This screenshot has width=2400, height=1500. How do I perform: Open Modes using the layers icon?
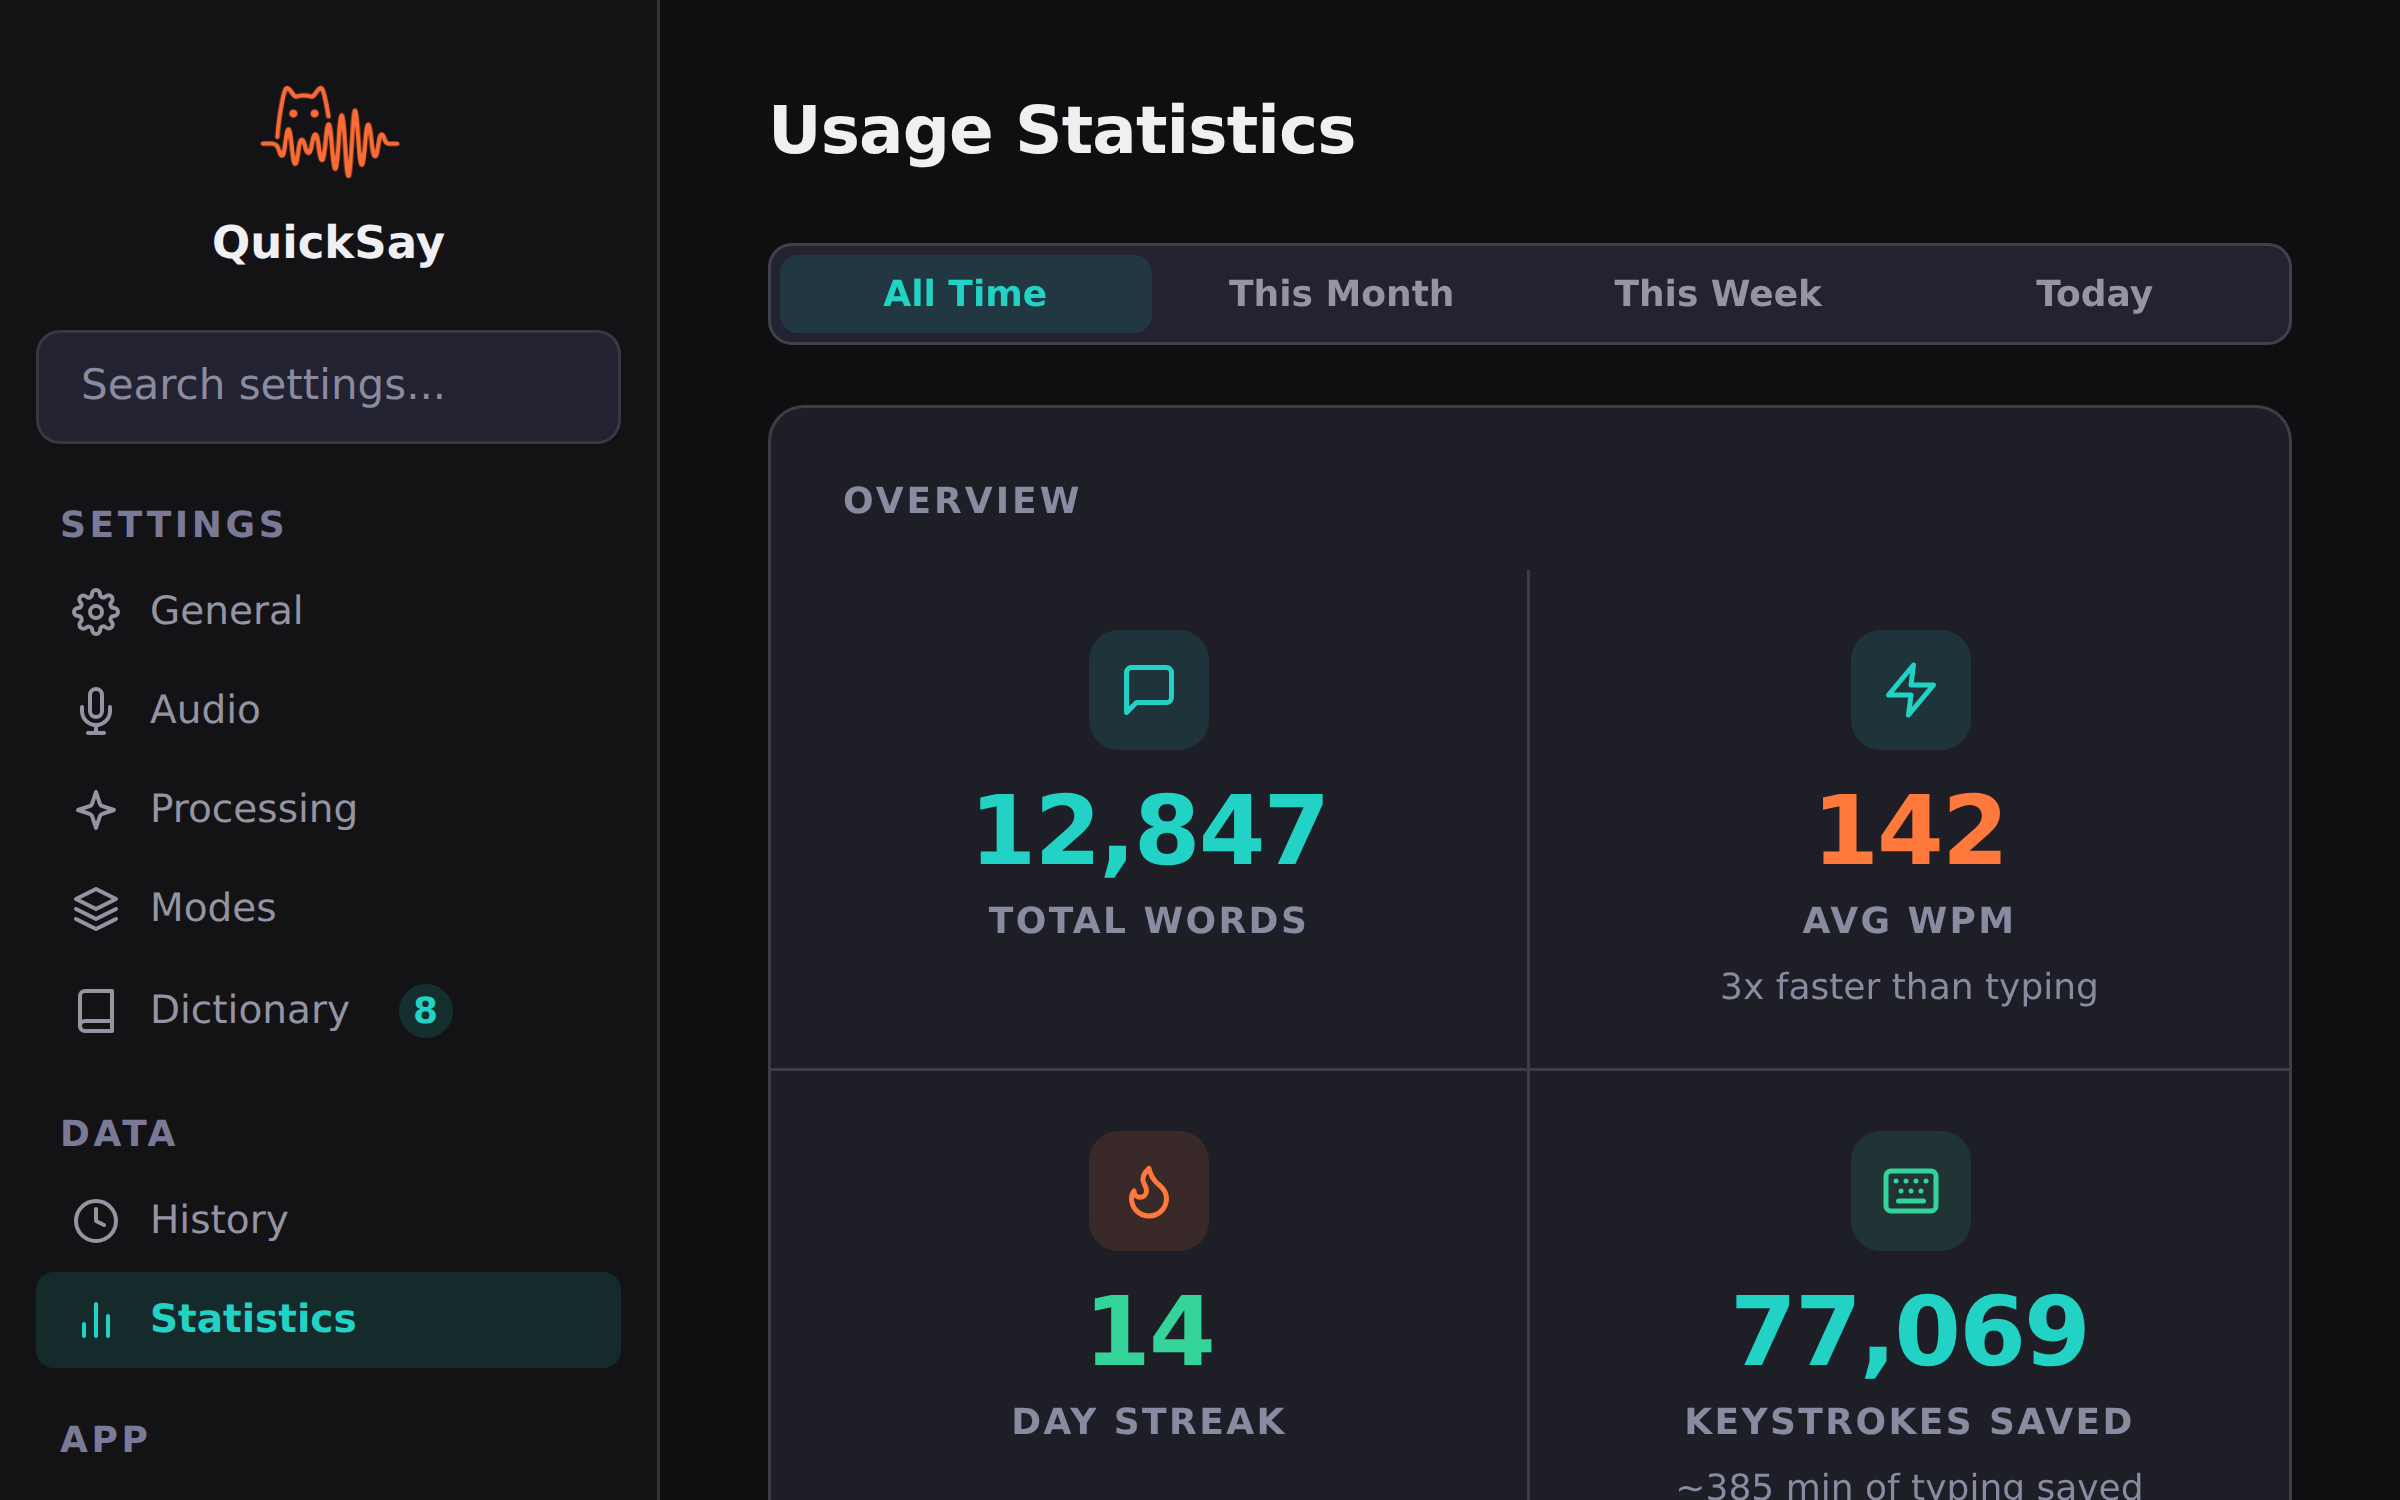pos(97,908)
